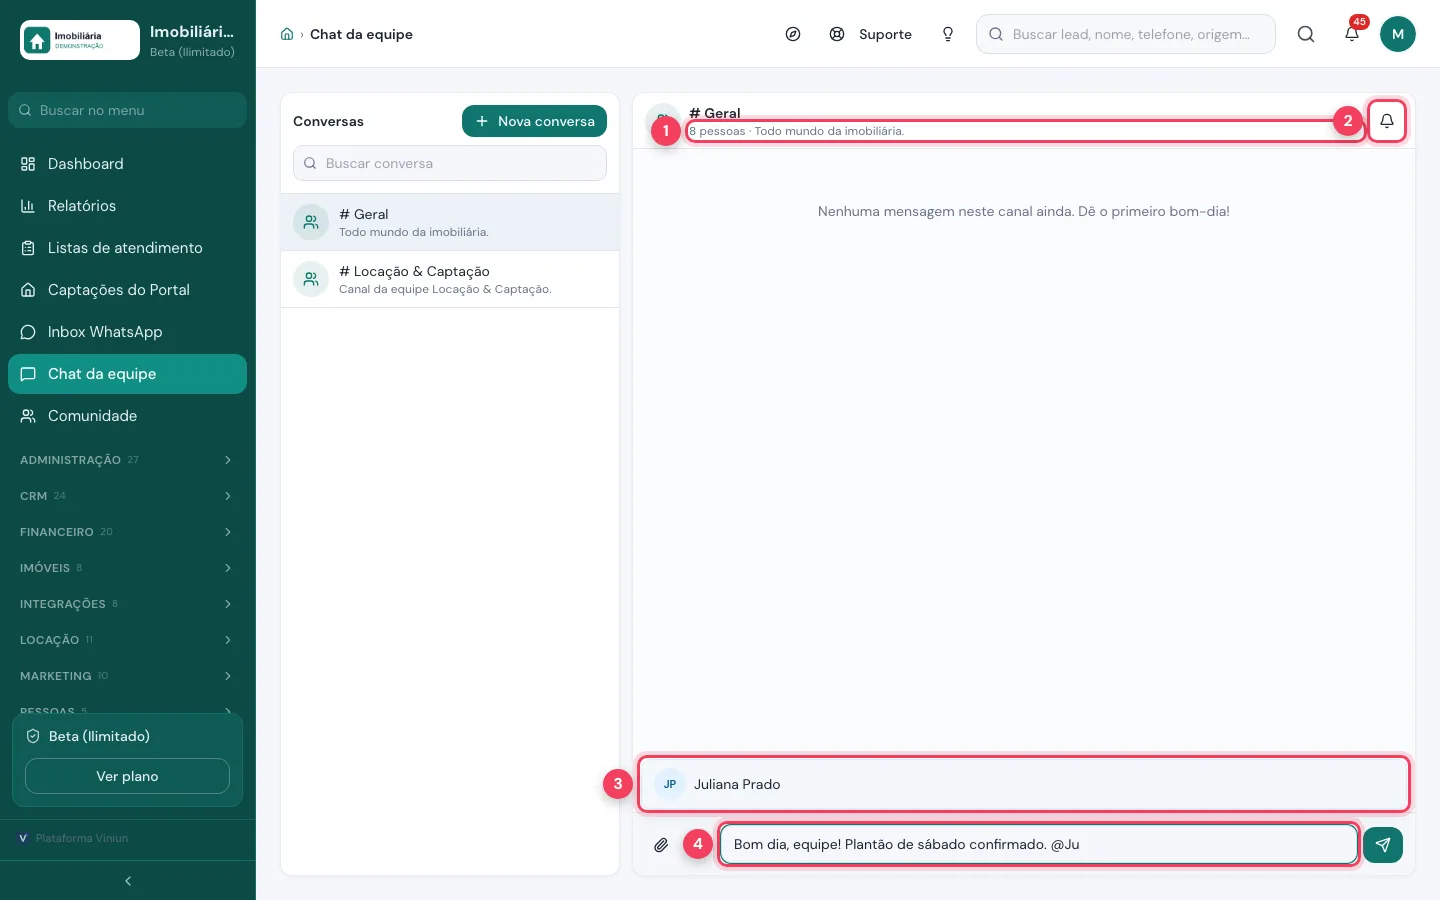
Task: Toggle channel notifications bell in Geral header
Action: 1387,121
